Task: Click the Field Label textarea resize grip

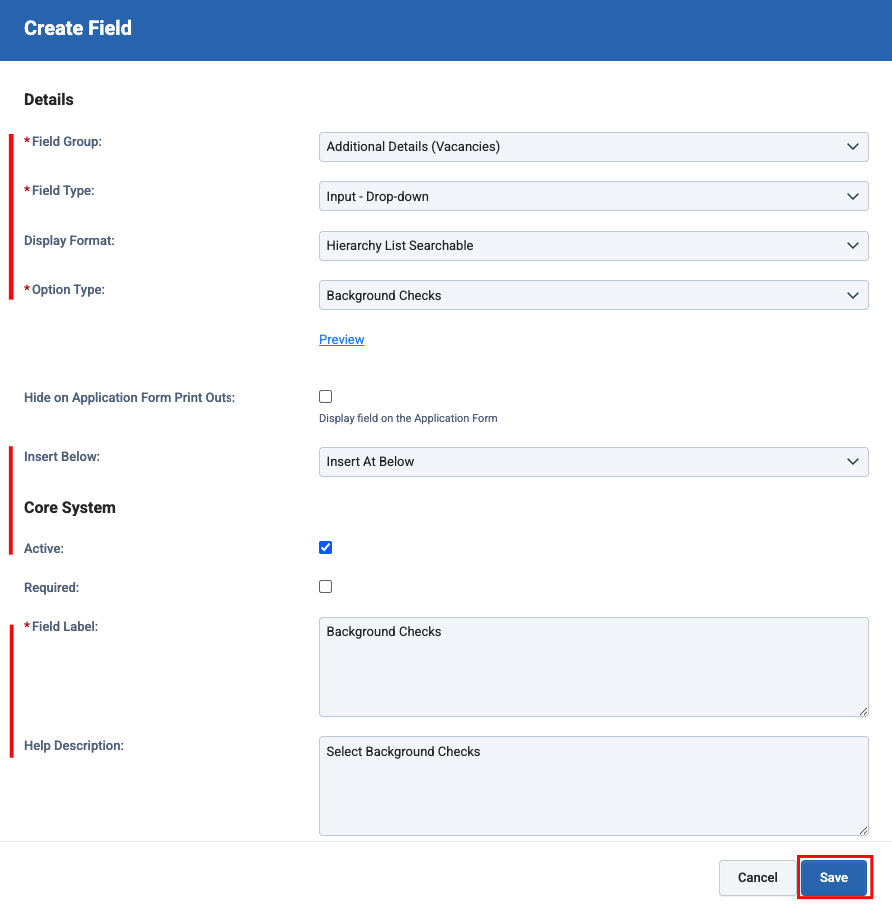Action: click(862, 710)
